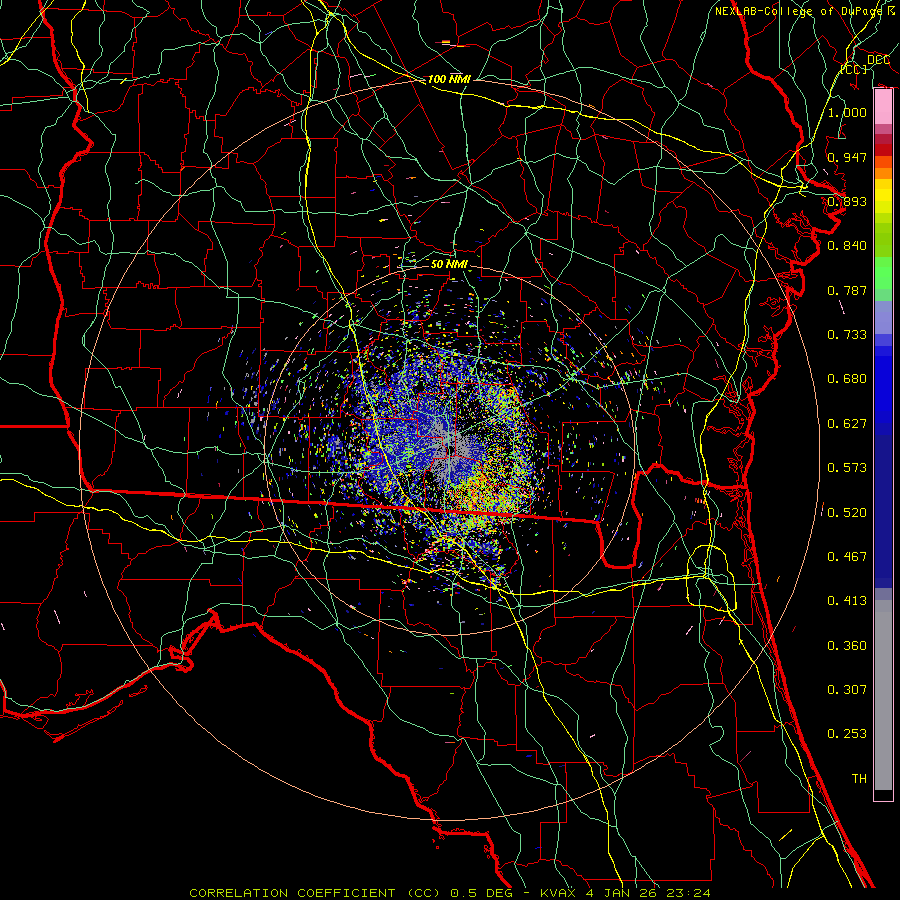Click the 0.733 legend value
This screenshot has height=900, width=900.
click(847, 335)
